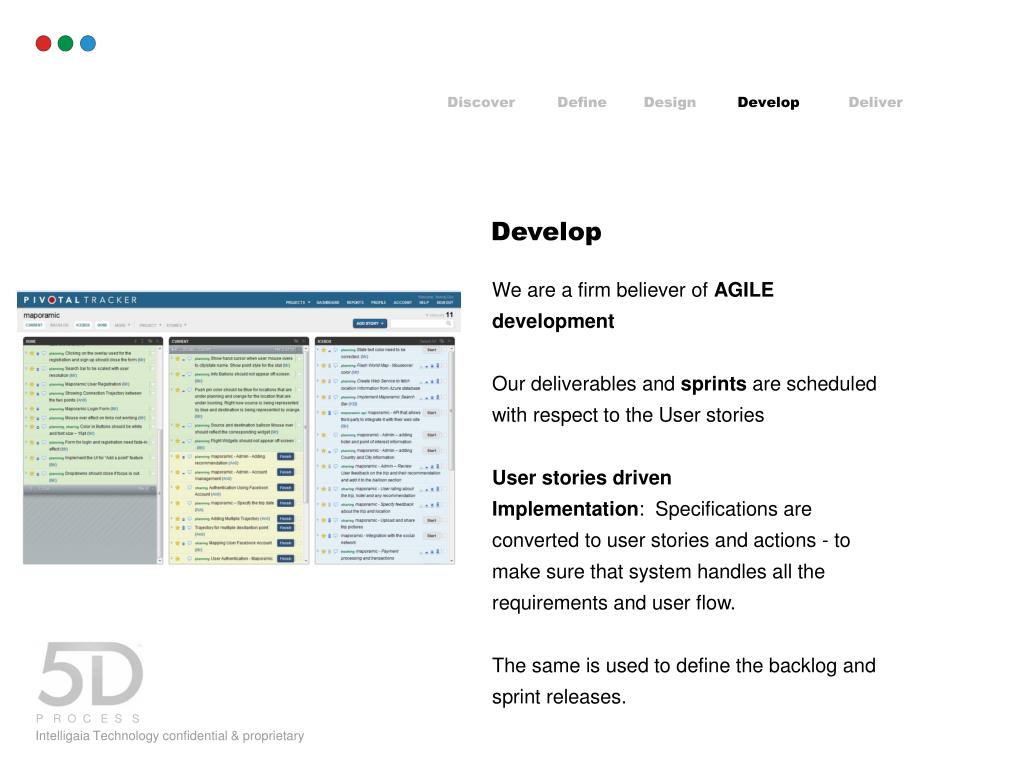Click Finish for Adding Multiple Trajectory
1024x768 pixels.
click(x=285, y=519)
